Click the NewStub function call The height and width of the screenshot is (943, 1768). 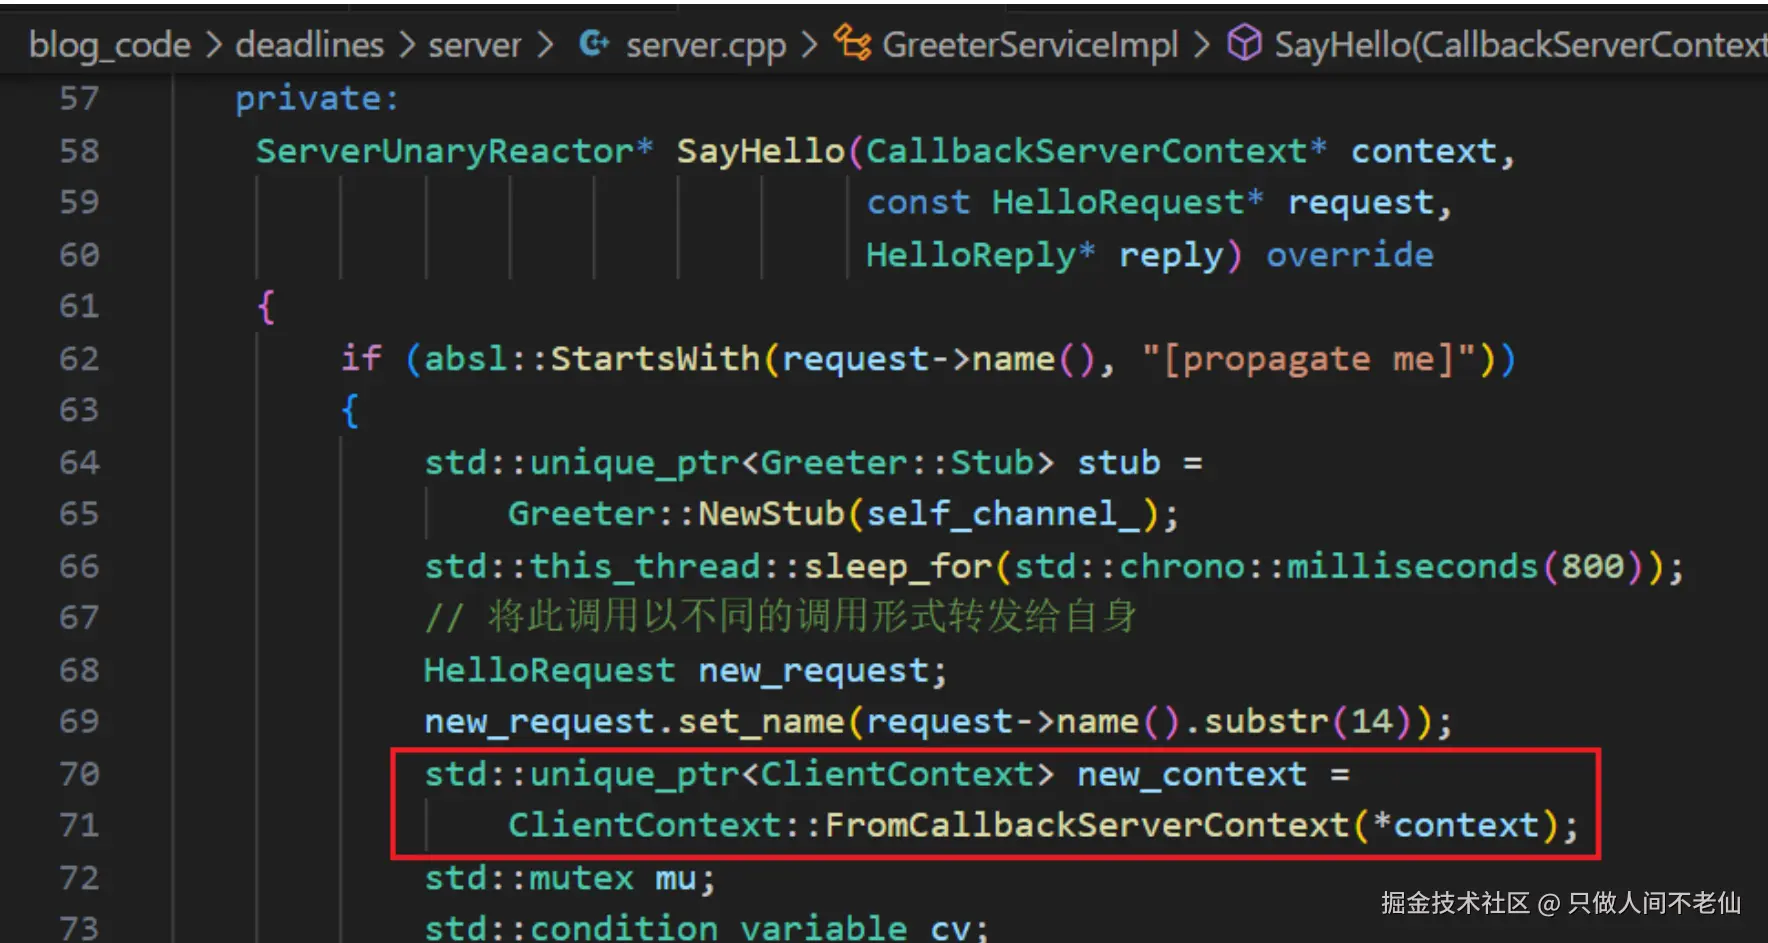coord(771,514)
